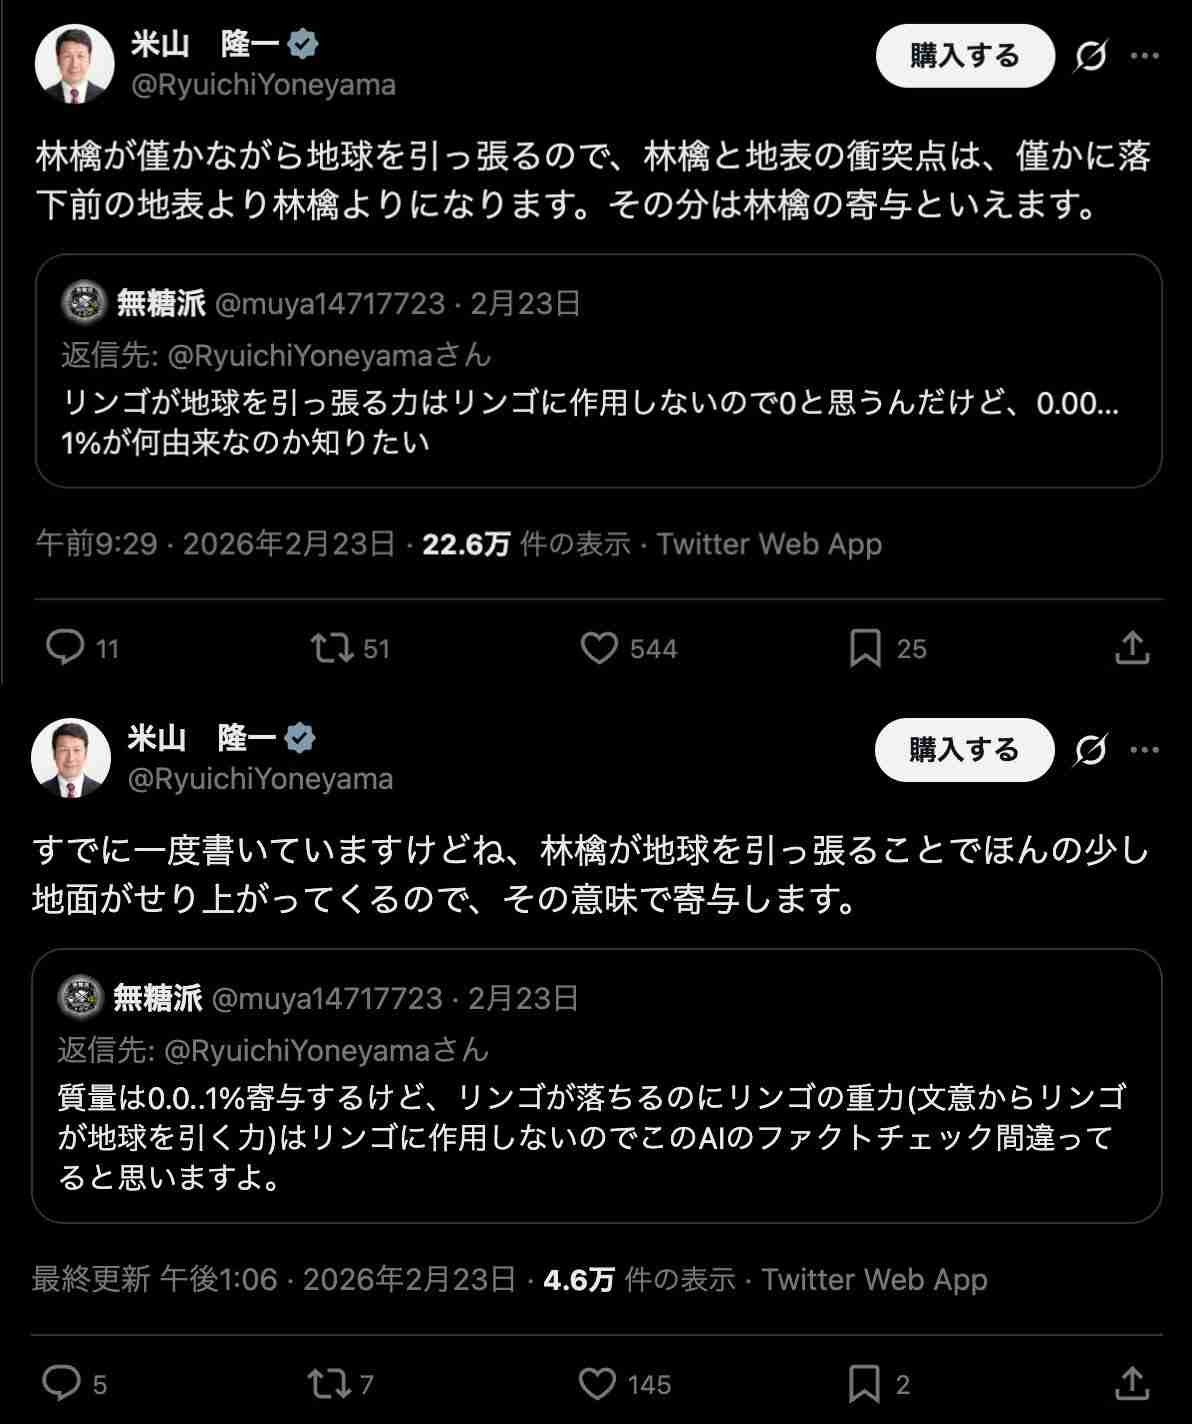The height and width of the screenshot is (1424, 1192).
Task: Like the post with 544 likes
Action: tap(600, 648)
